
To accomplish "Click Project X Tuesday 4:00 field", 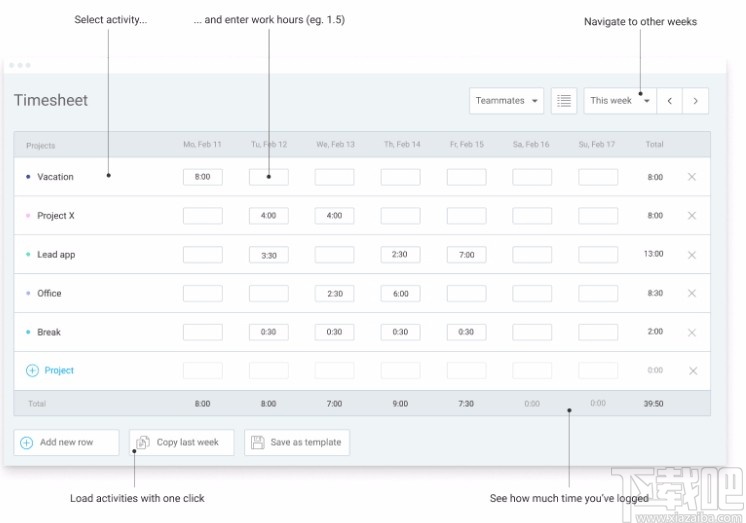I will coord(268,216).
